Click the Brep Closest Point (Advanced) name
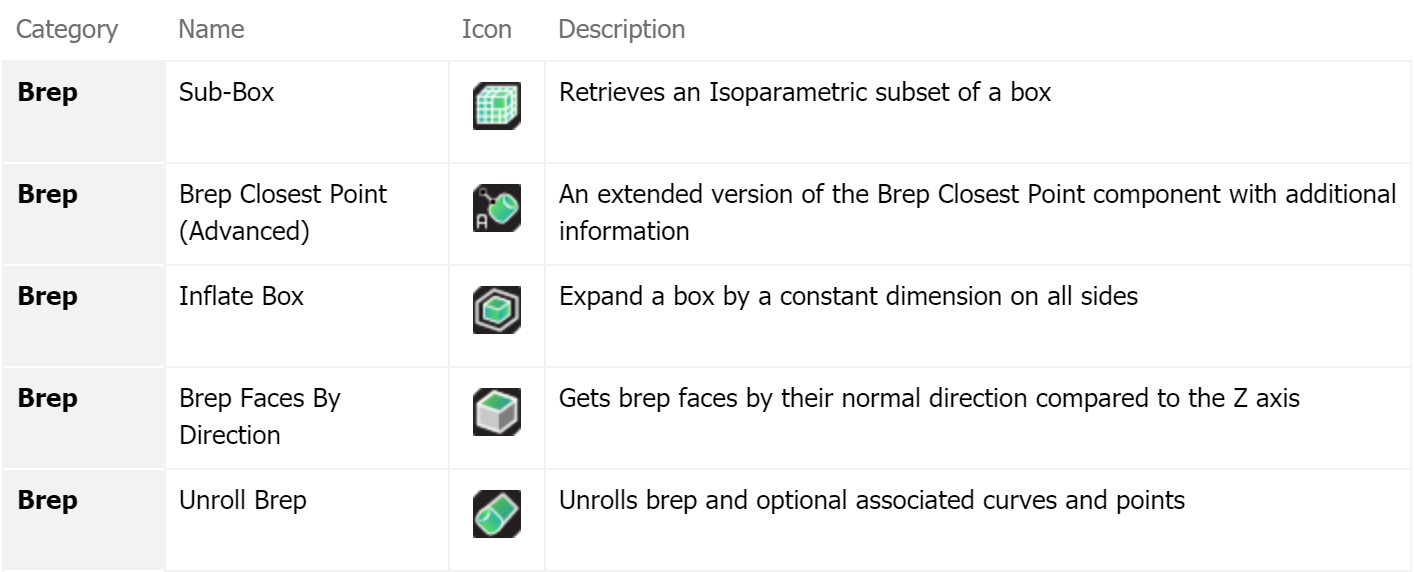This screenshot has width=1414, height=572. tap(282, 213)
